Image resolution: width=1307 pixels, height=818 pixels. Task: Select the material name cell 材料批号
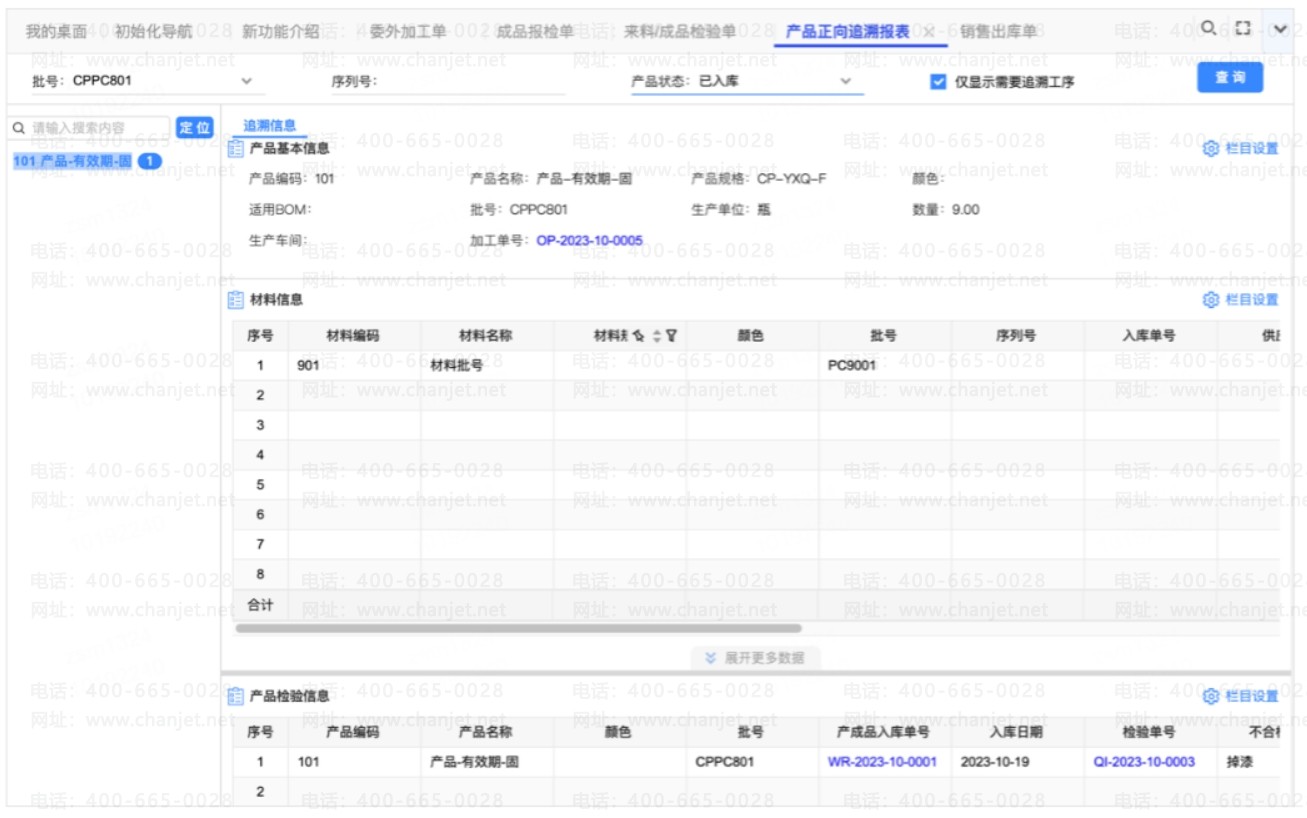point(487,366)
